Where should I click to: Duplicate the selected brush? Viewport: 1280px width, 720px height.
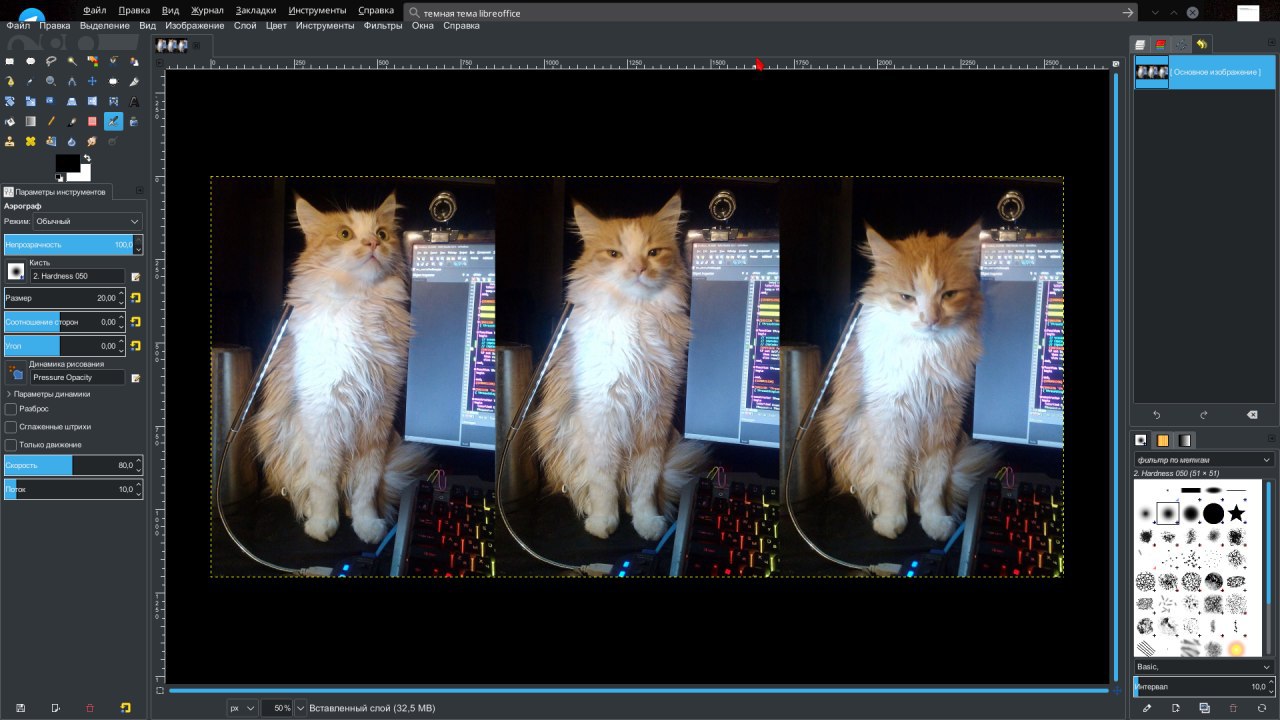click(1204, 708)
